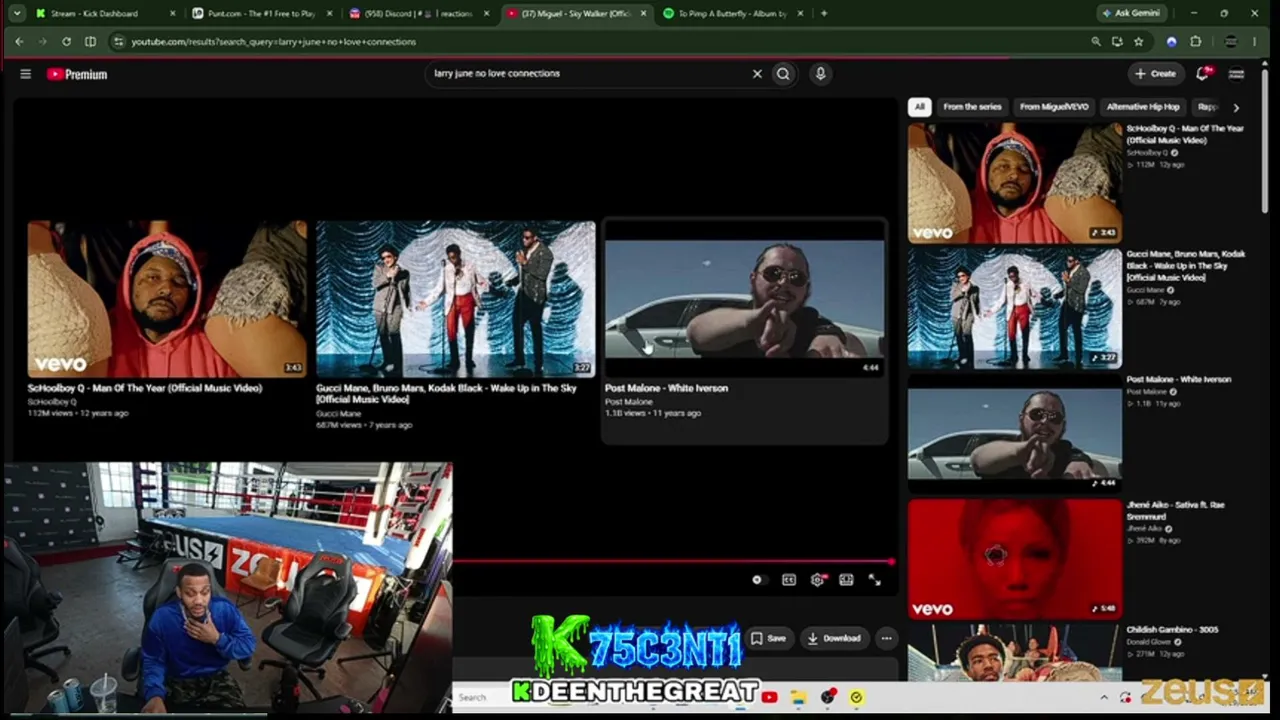Viewport: 1280px width, 720px height.
Task: Download the video
Action: (x=834, y=638)
